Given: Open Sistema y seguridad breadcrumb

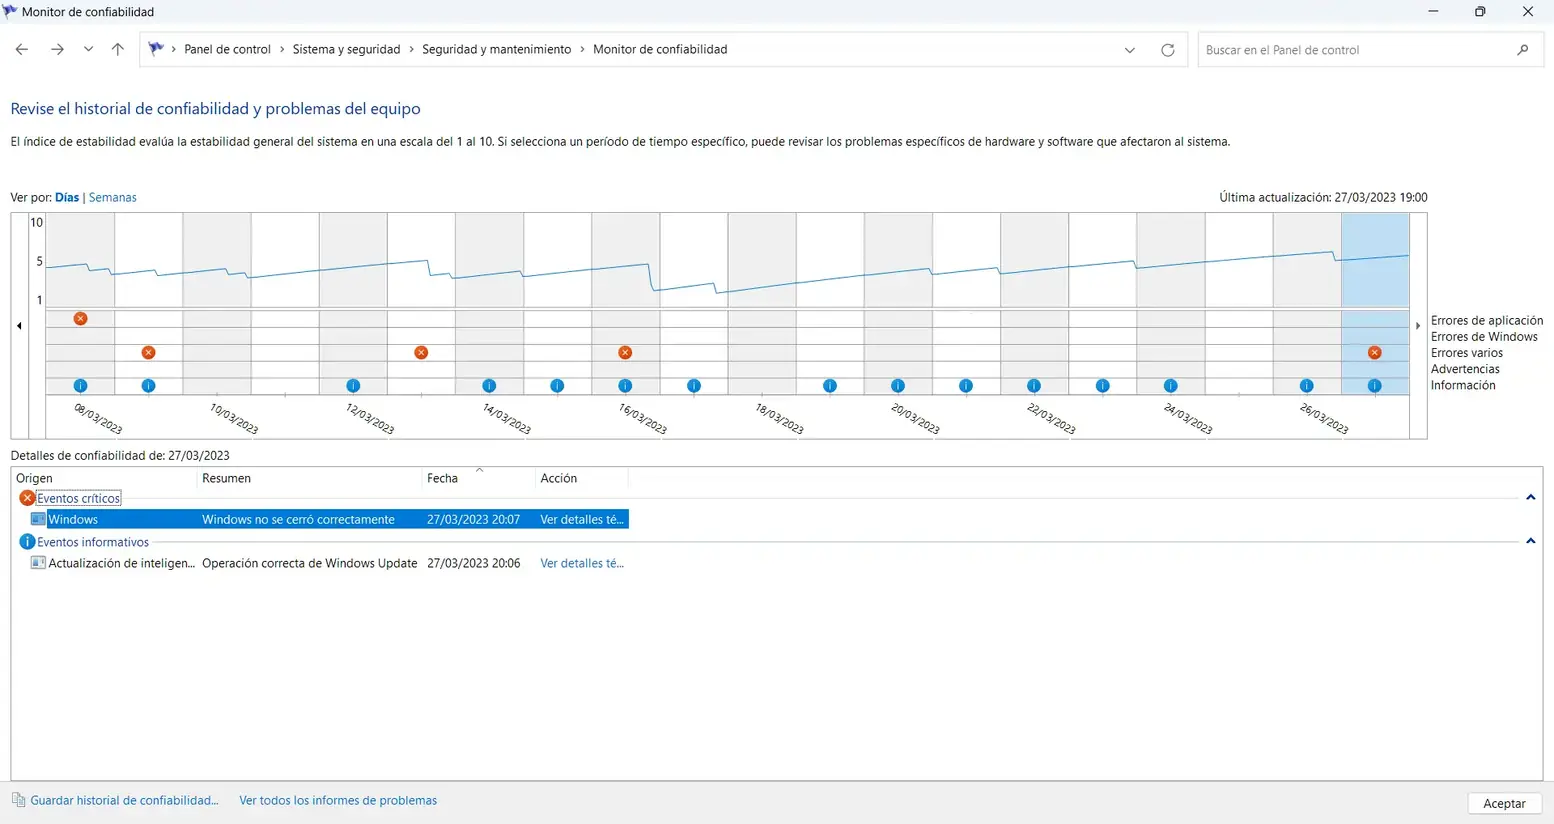Looking at the screenshot, I should [346, 49].
